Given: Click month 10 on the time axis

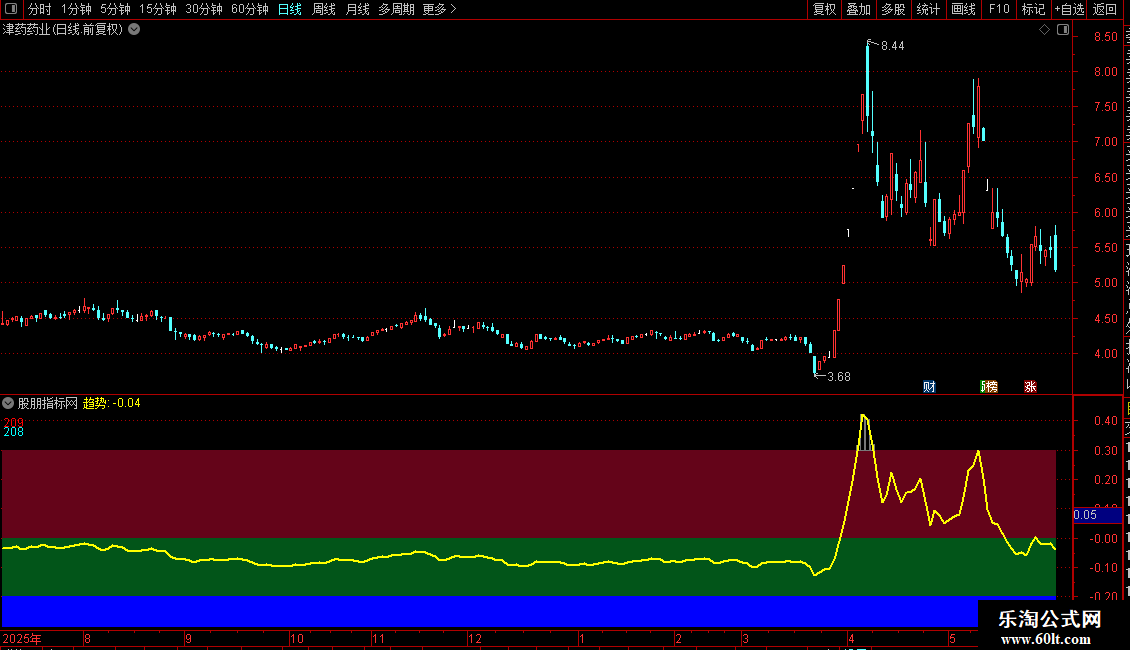Looking at the screenshot, I should click(x=296, y=638).
